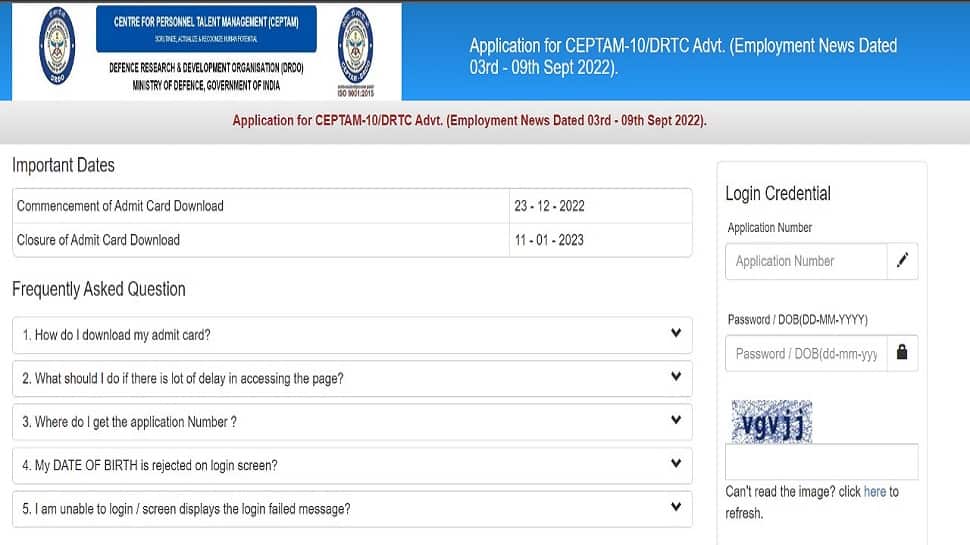970x545 pixels.
Task: Click 'Defence Research & Development Organisation (DRDO)' text
Action: click(x=206, y=67)
